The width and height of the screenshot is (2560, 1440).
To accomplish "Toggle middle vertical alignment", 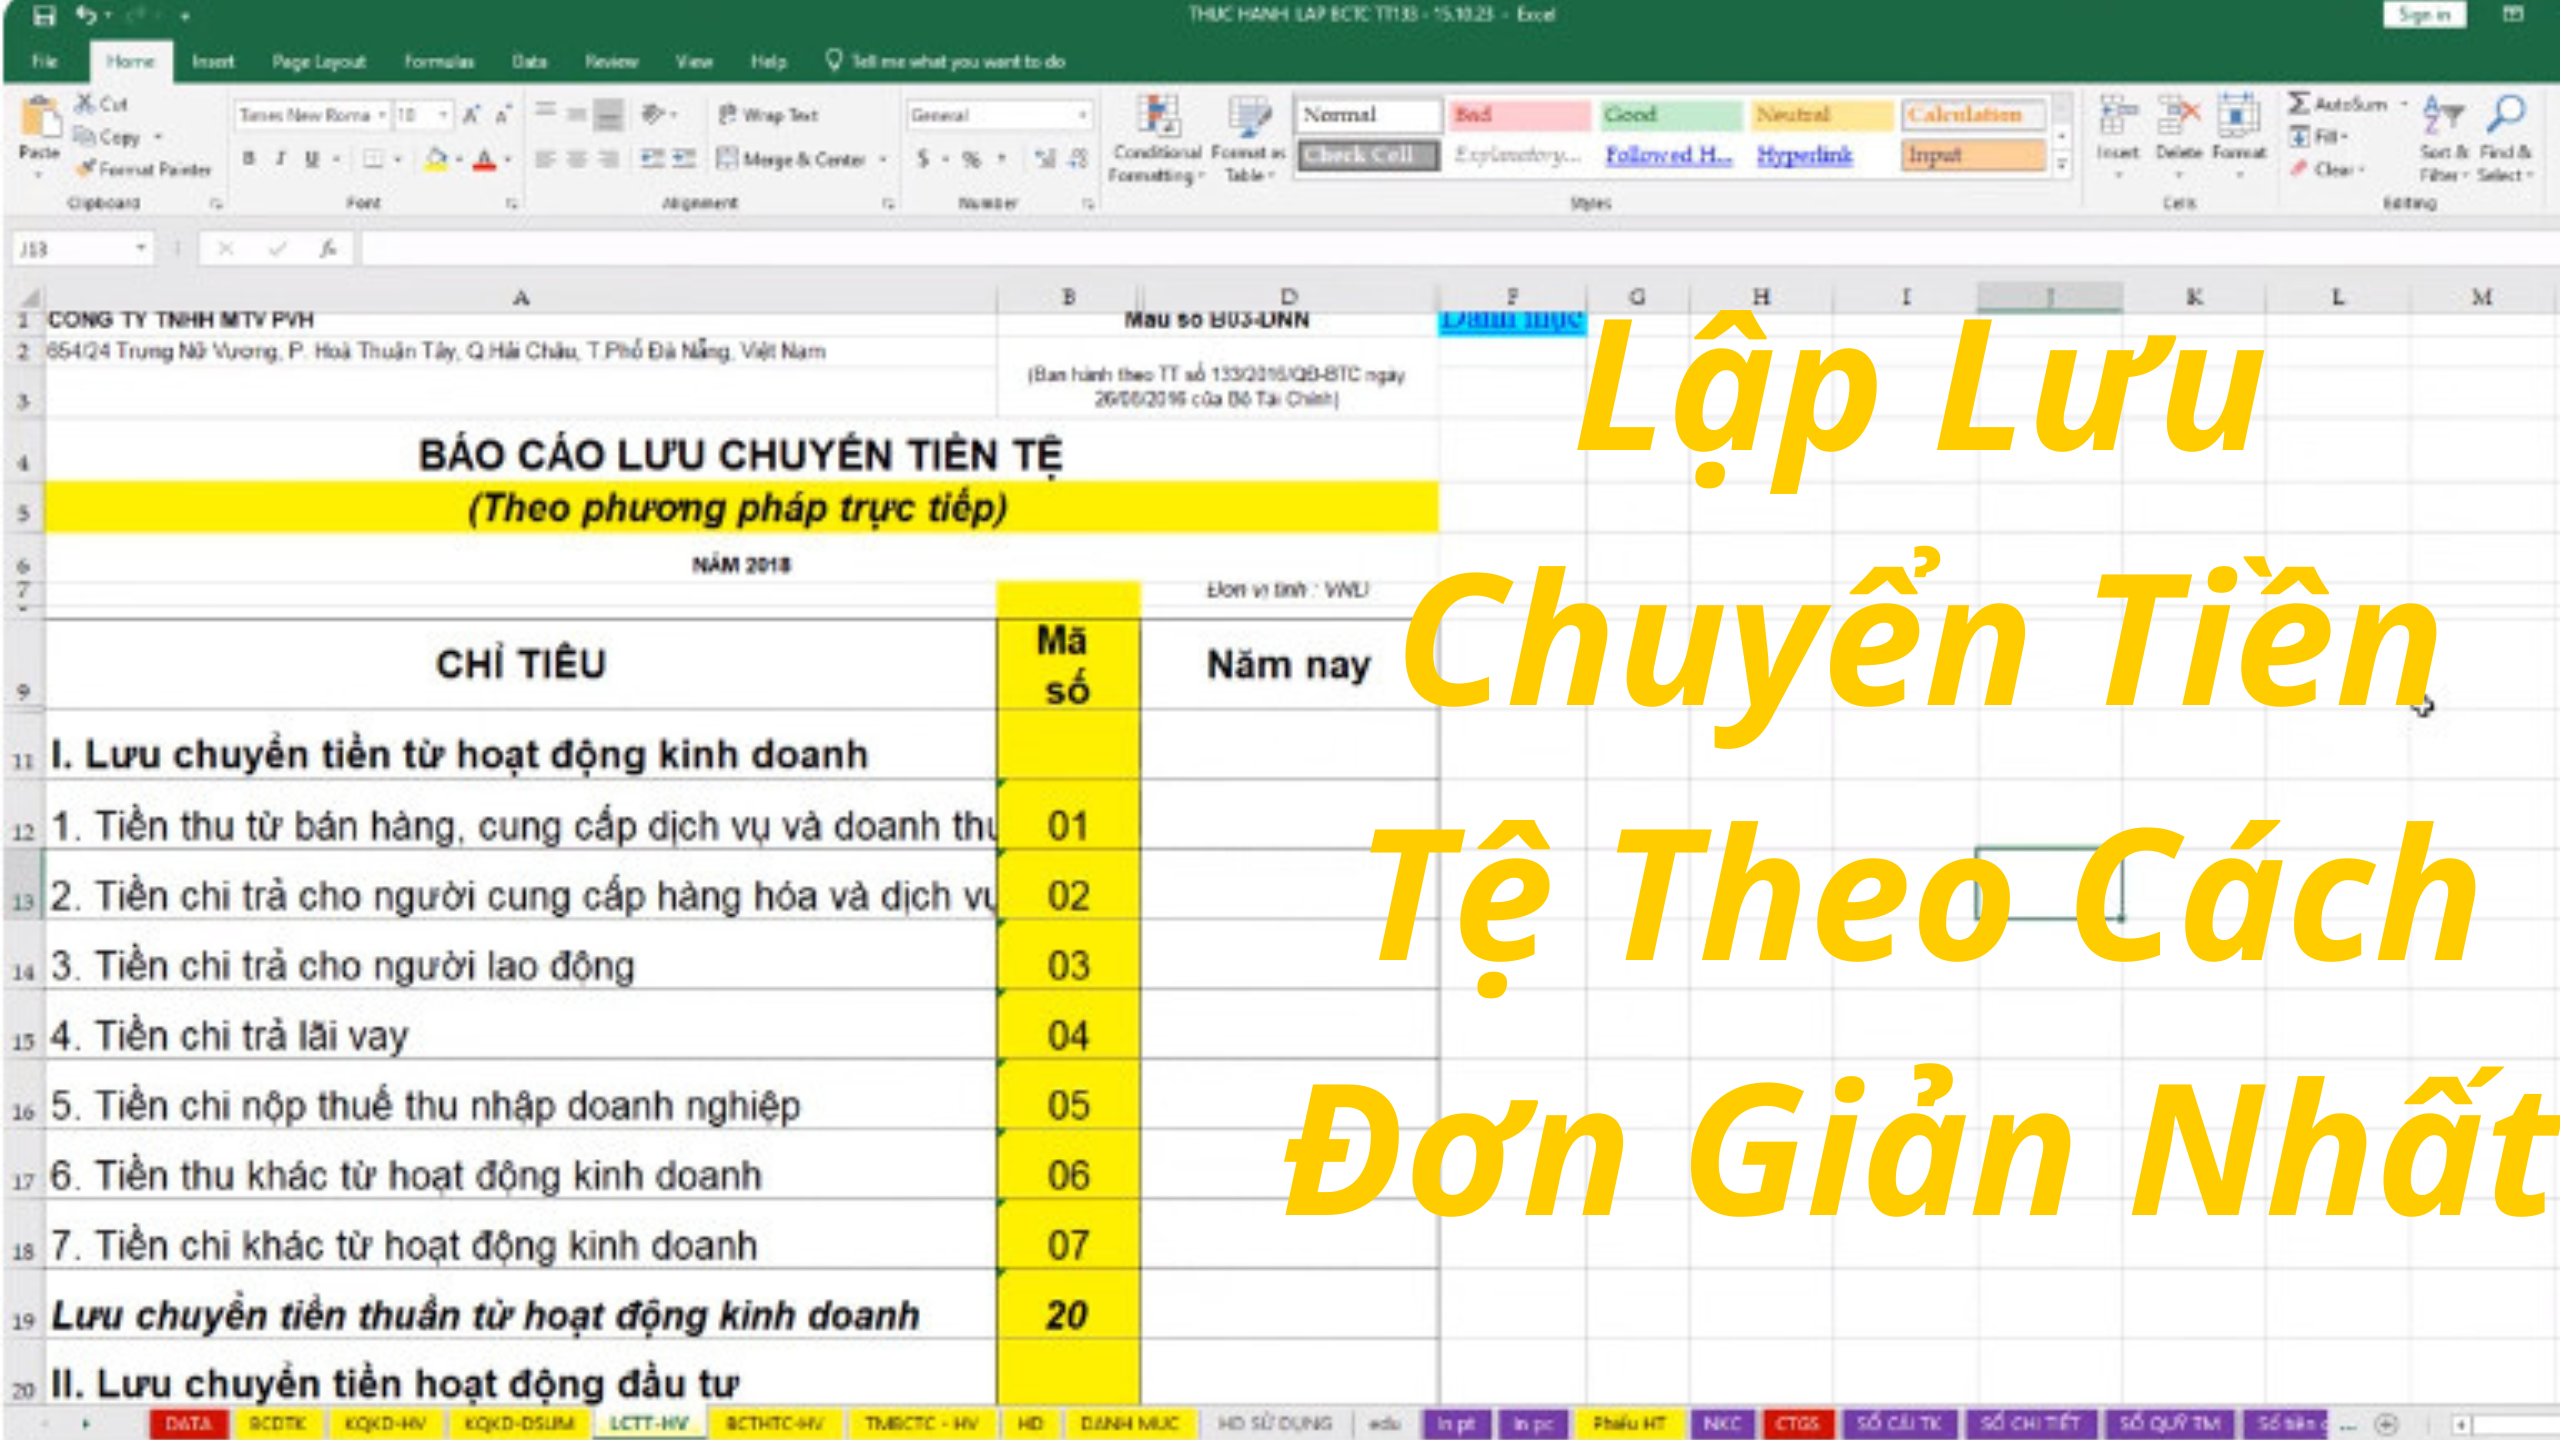I will click(x=577, y=113).
